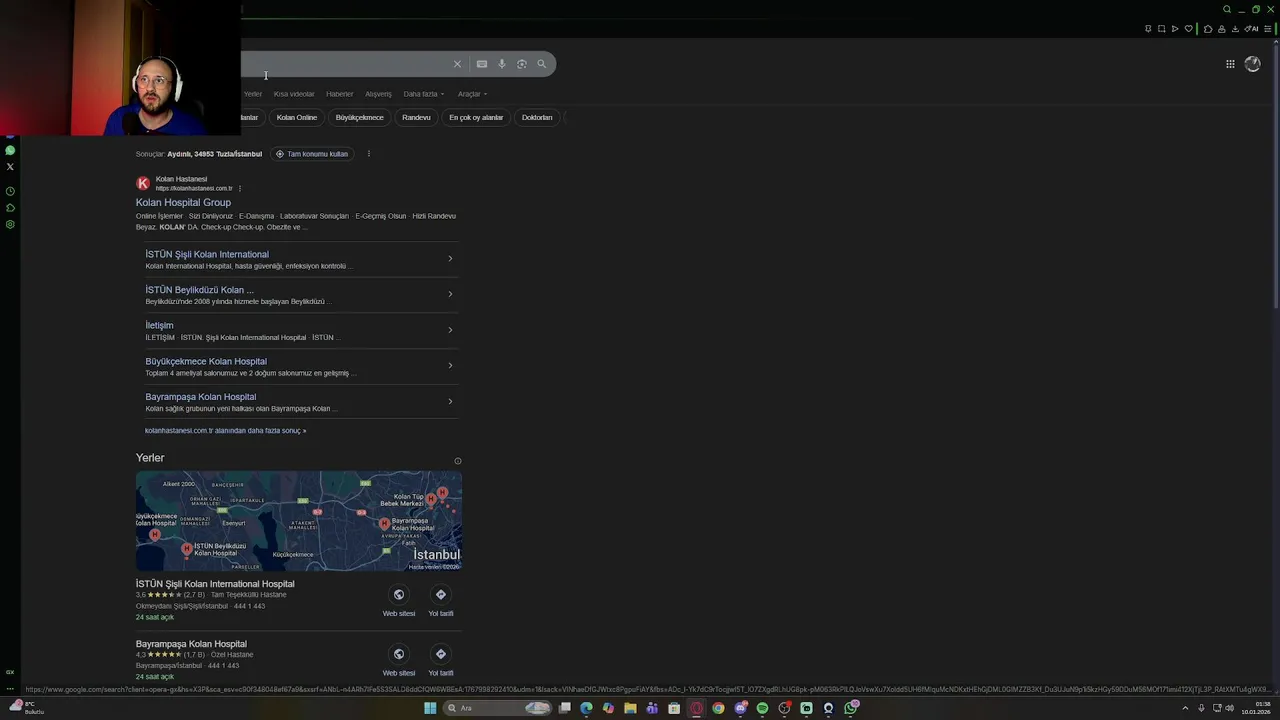Select the En çok oy alanlar chip

476,117
